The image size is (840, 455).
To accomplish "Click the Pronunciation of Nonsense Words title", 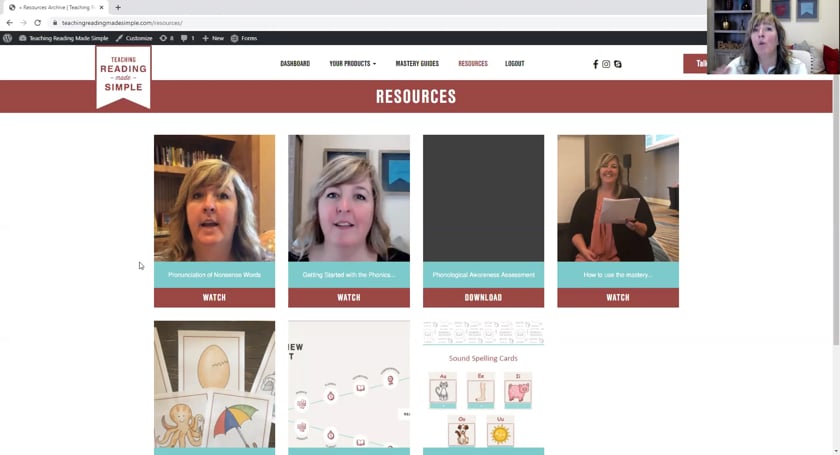I will point(214,275).
